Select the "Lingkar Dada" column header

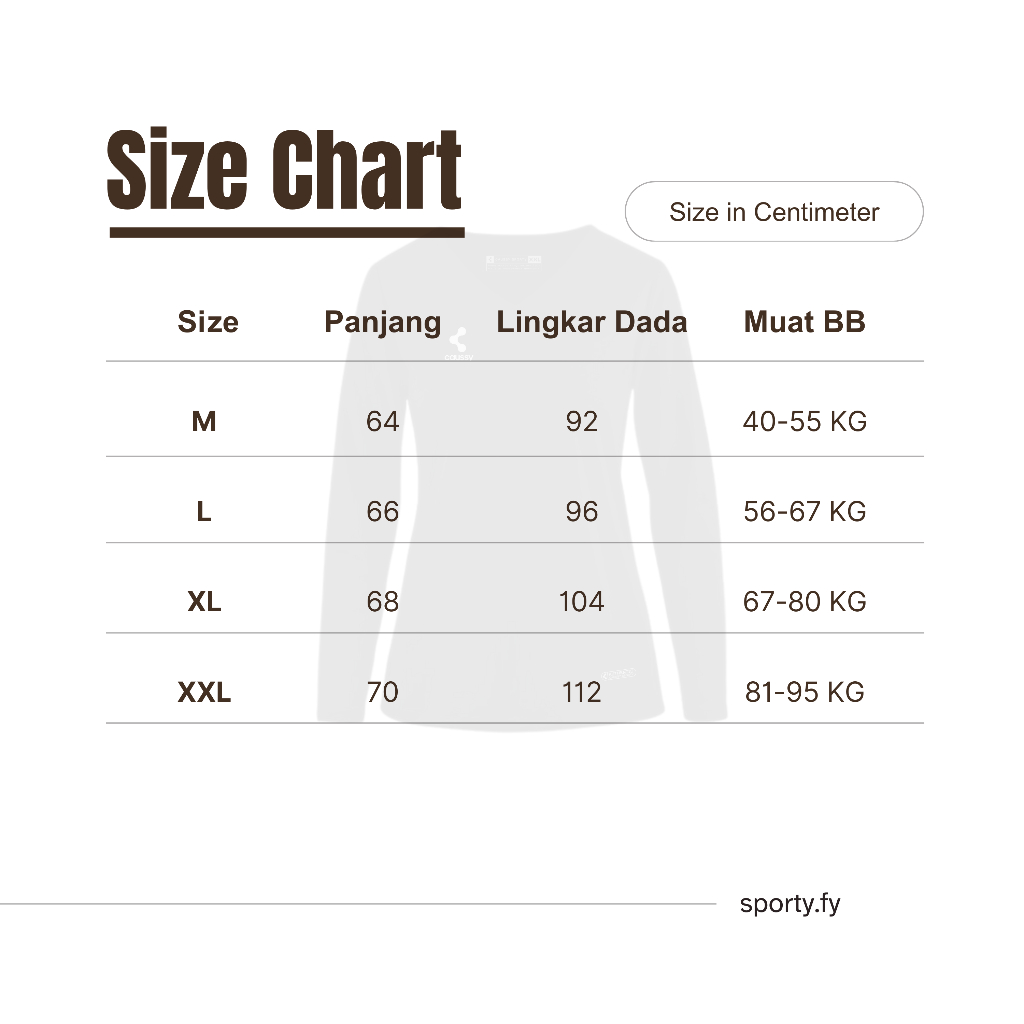pyautogui.click(x=592, y=322)
